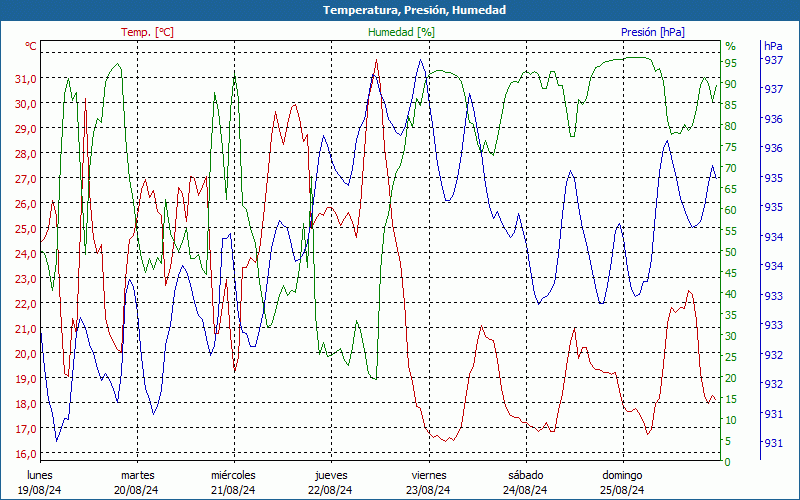Click the 24/08/24 date label
This screenshot has height=500, width=800.
tap(525, 490)
